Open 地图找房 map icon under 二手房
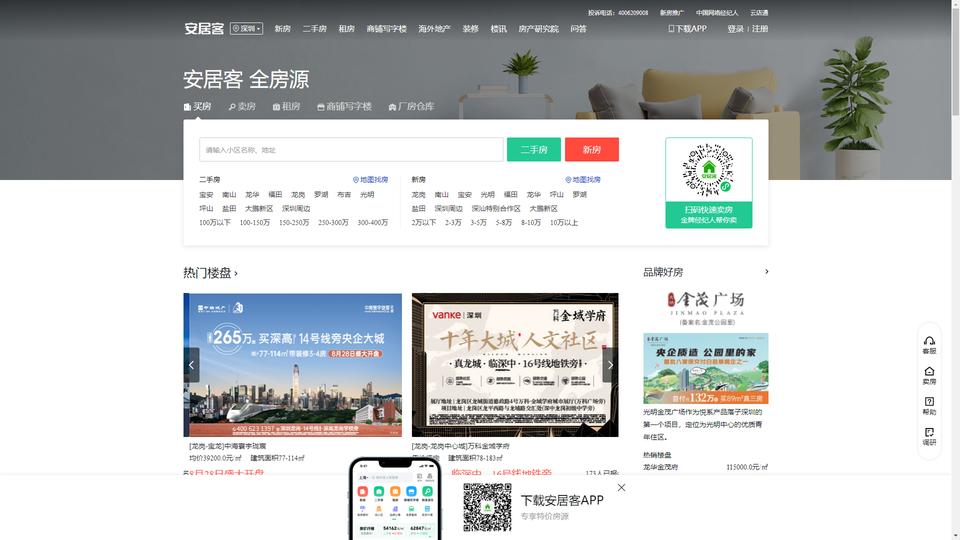 [370, 180]
